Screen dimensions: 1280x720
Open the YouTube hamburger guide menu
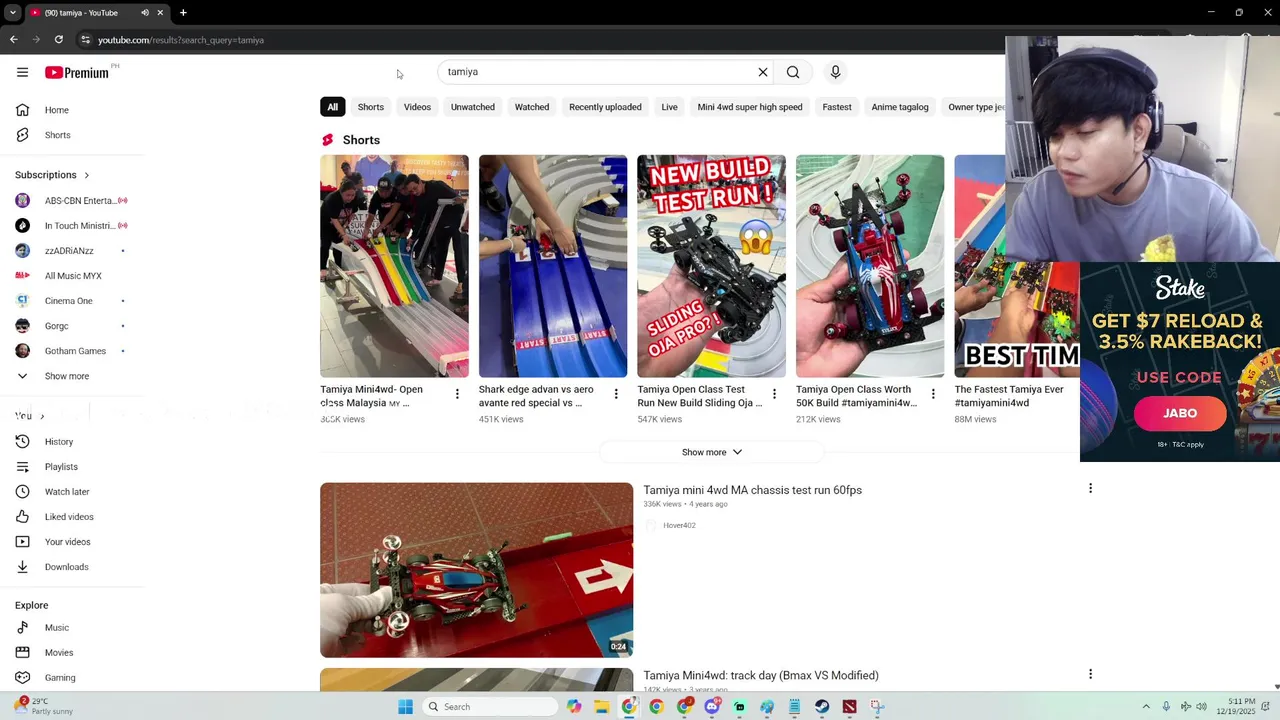(x=22, y=72)
